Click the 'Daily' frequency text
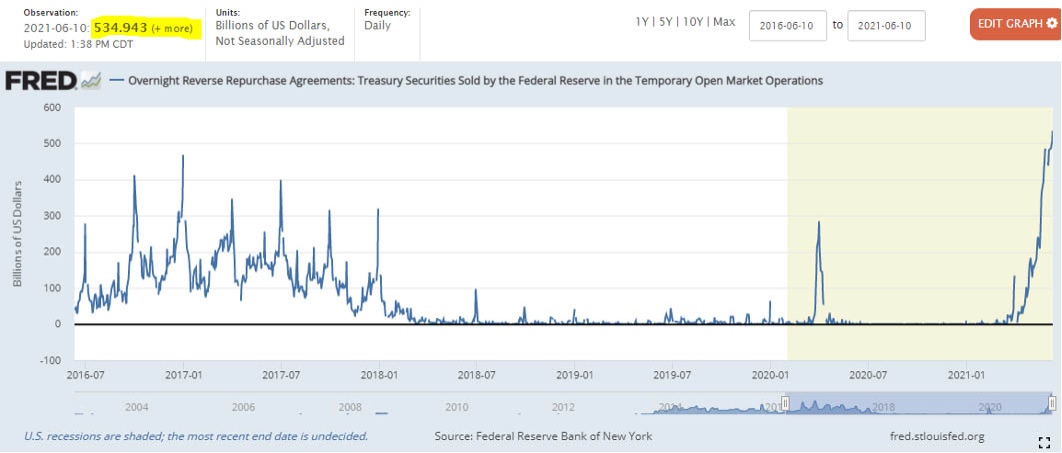This screenshot has height=453, width=1062. pyautogui.click(x=377, y=27)
